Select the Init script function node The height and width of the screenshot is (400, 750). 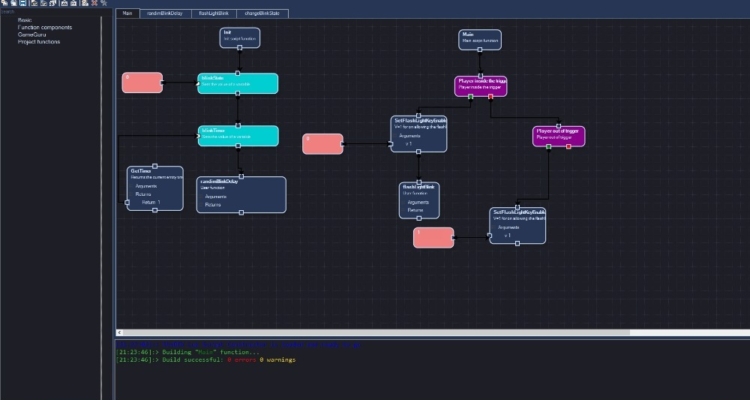point(240,37)
